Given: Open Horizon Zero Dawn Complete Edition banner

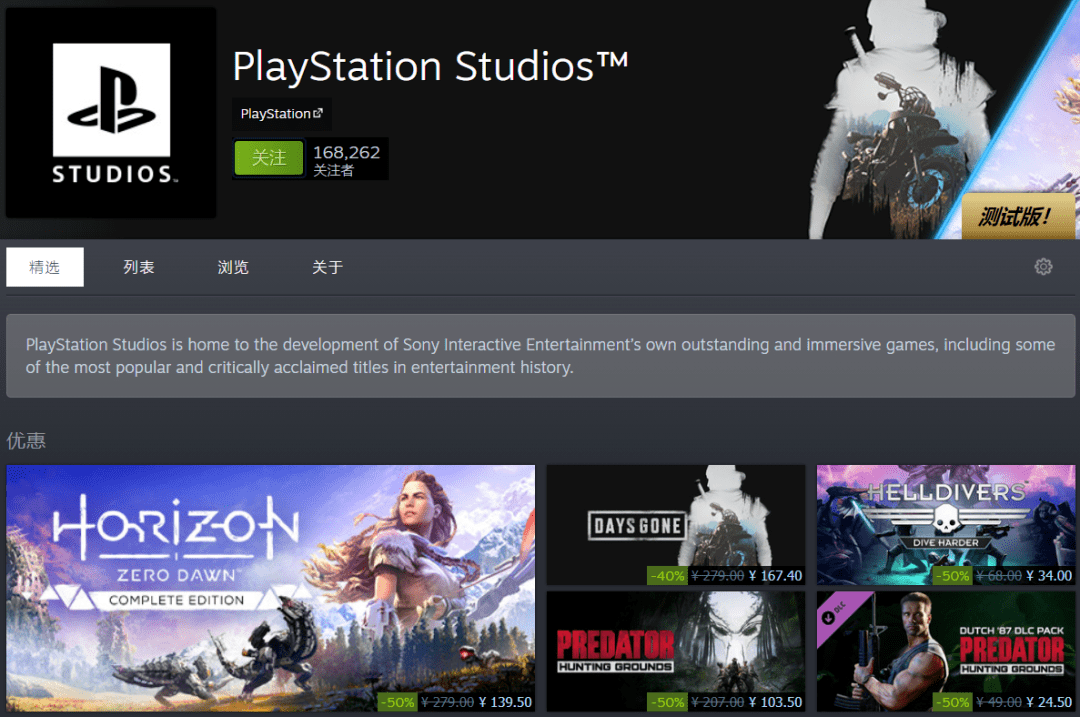Looking at the screenshot, I should point(271,588).
